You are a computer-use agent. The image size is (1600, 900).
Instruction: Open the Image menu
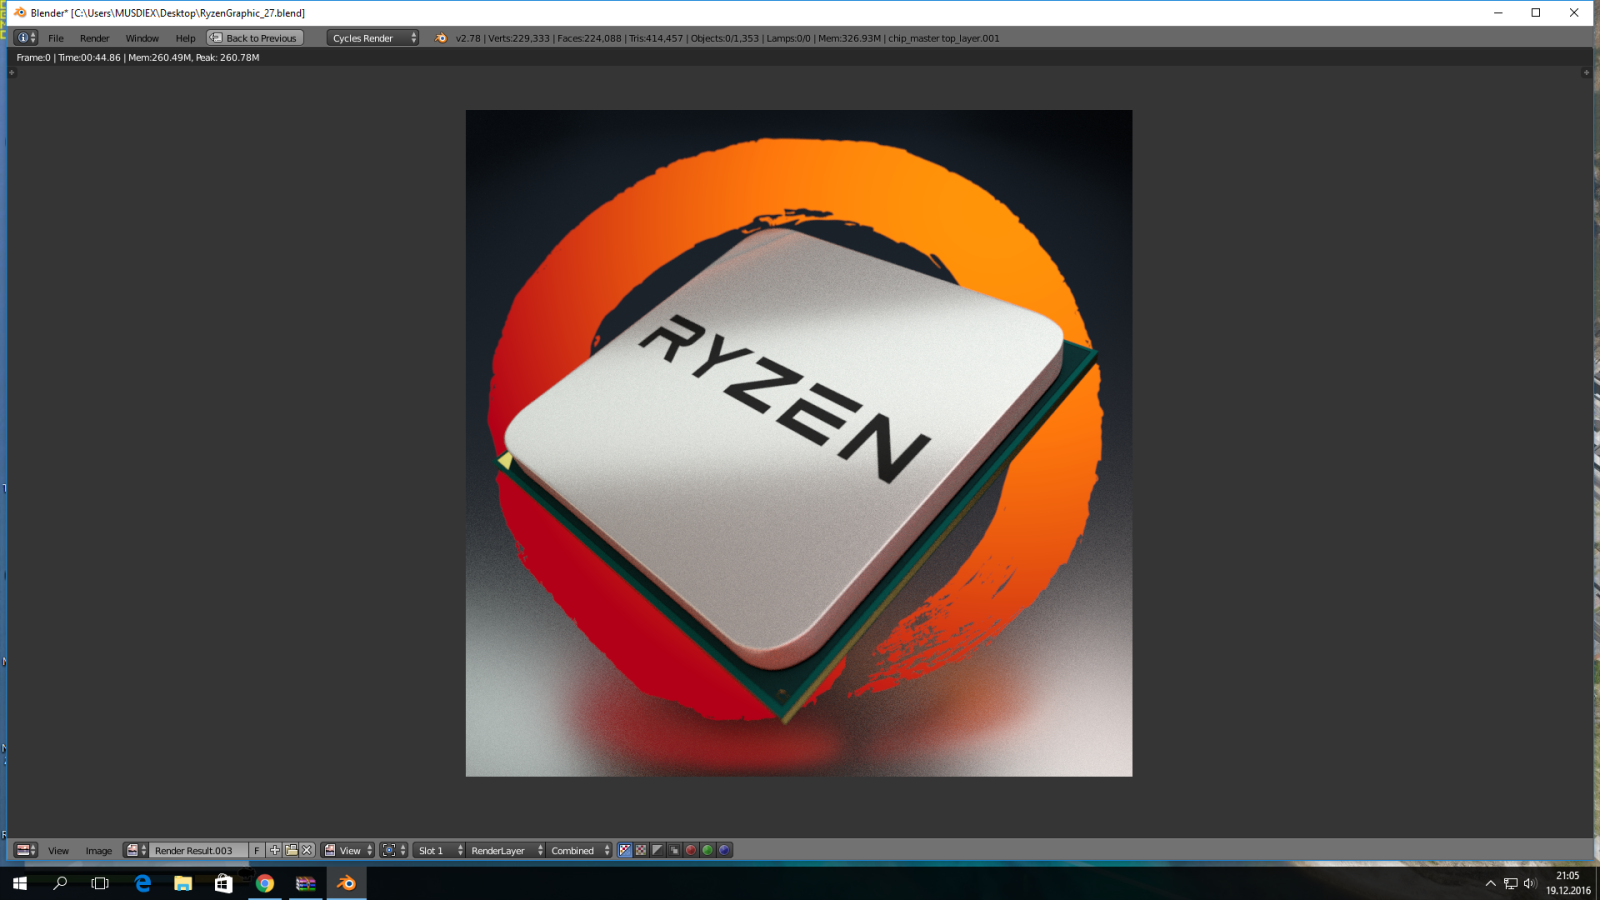99,850
